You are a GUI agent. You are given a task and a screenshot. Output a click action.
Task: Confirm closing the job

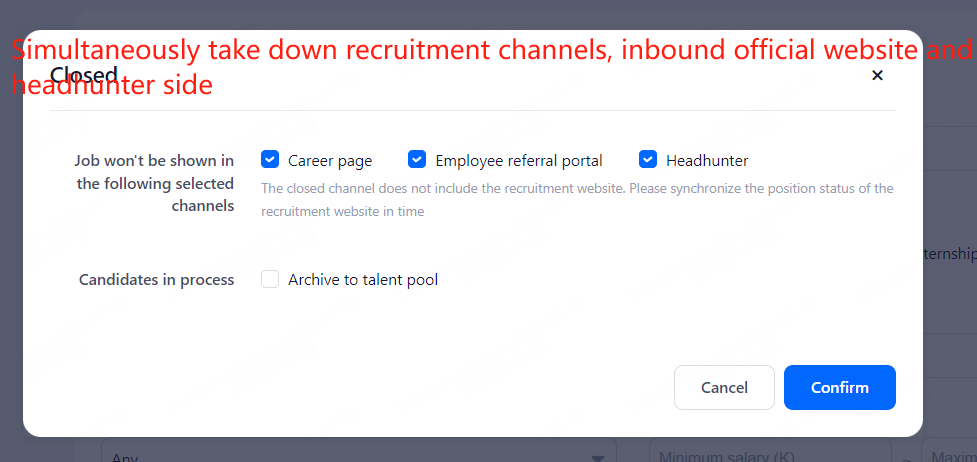[839, 387]
